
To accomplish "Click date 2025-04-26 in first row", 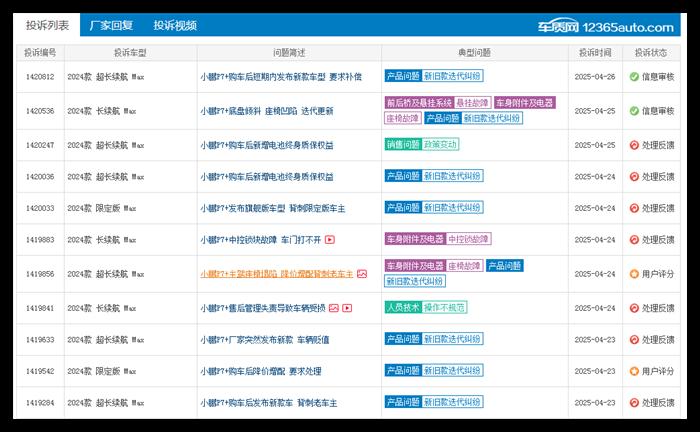I will click(x=595, y=77).
